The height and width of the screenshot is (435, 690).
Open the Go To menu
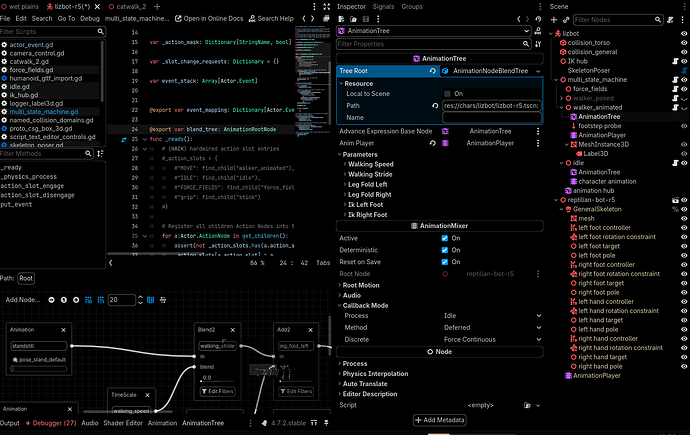click(66, 18)
